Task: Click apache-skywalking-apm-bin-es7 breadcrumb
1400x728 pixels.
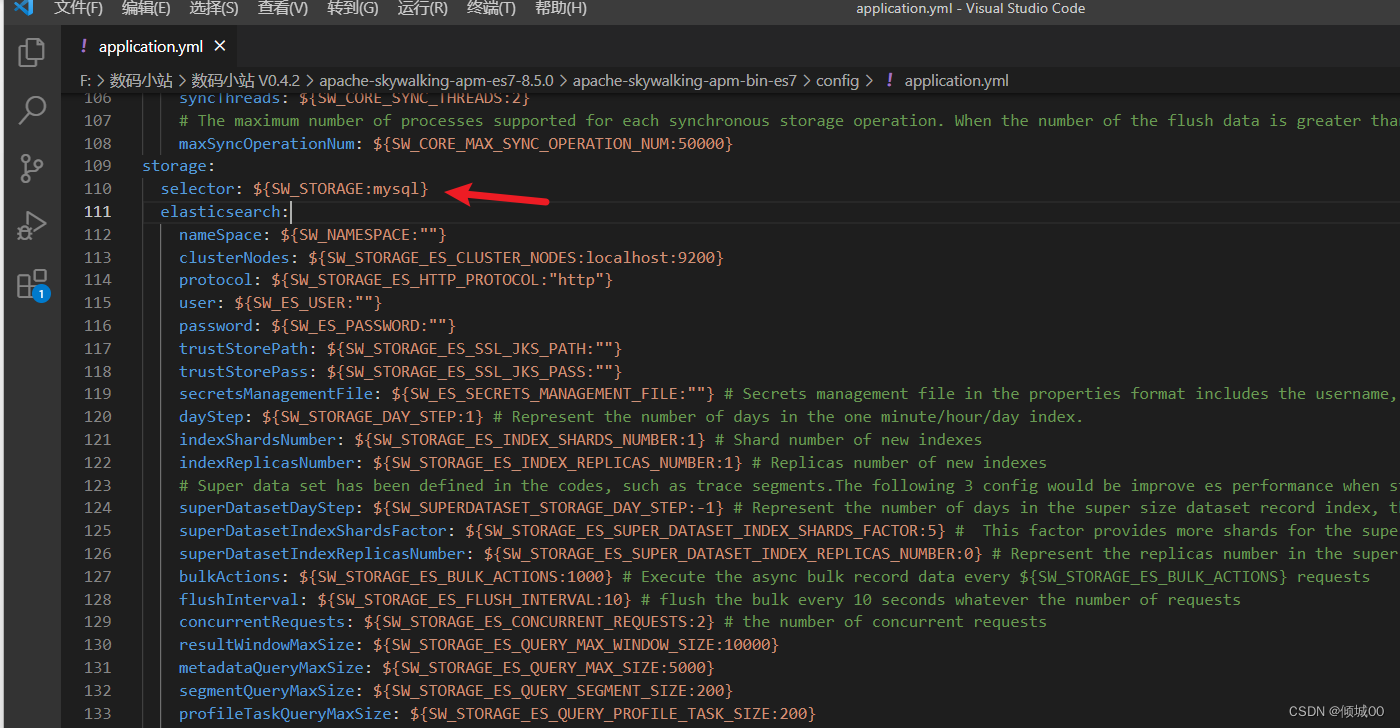Action: click(685, 81)
